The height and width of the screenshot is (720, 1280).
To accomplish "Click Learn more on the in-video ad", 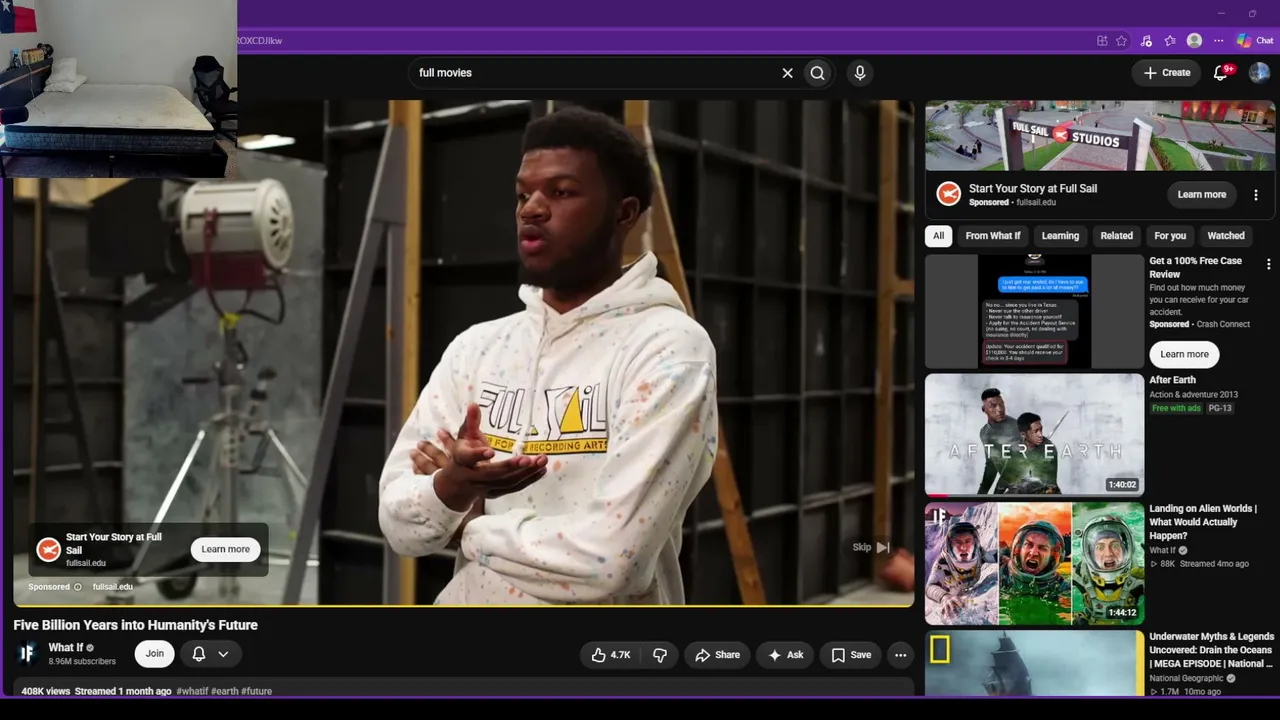I will pos(226,549).
